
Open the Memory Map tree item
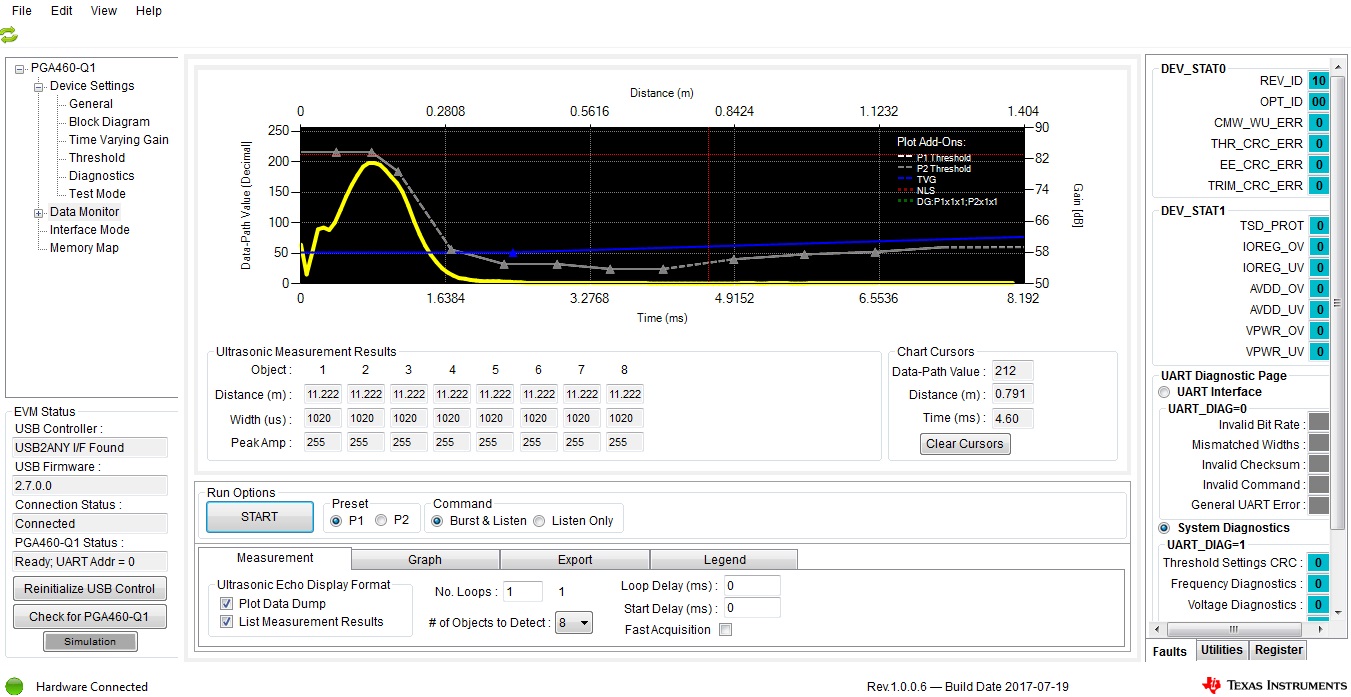point(84,248)
